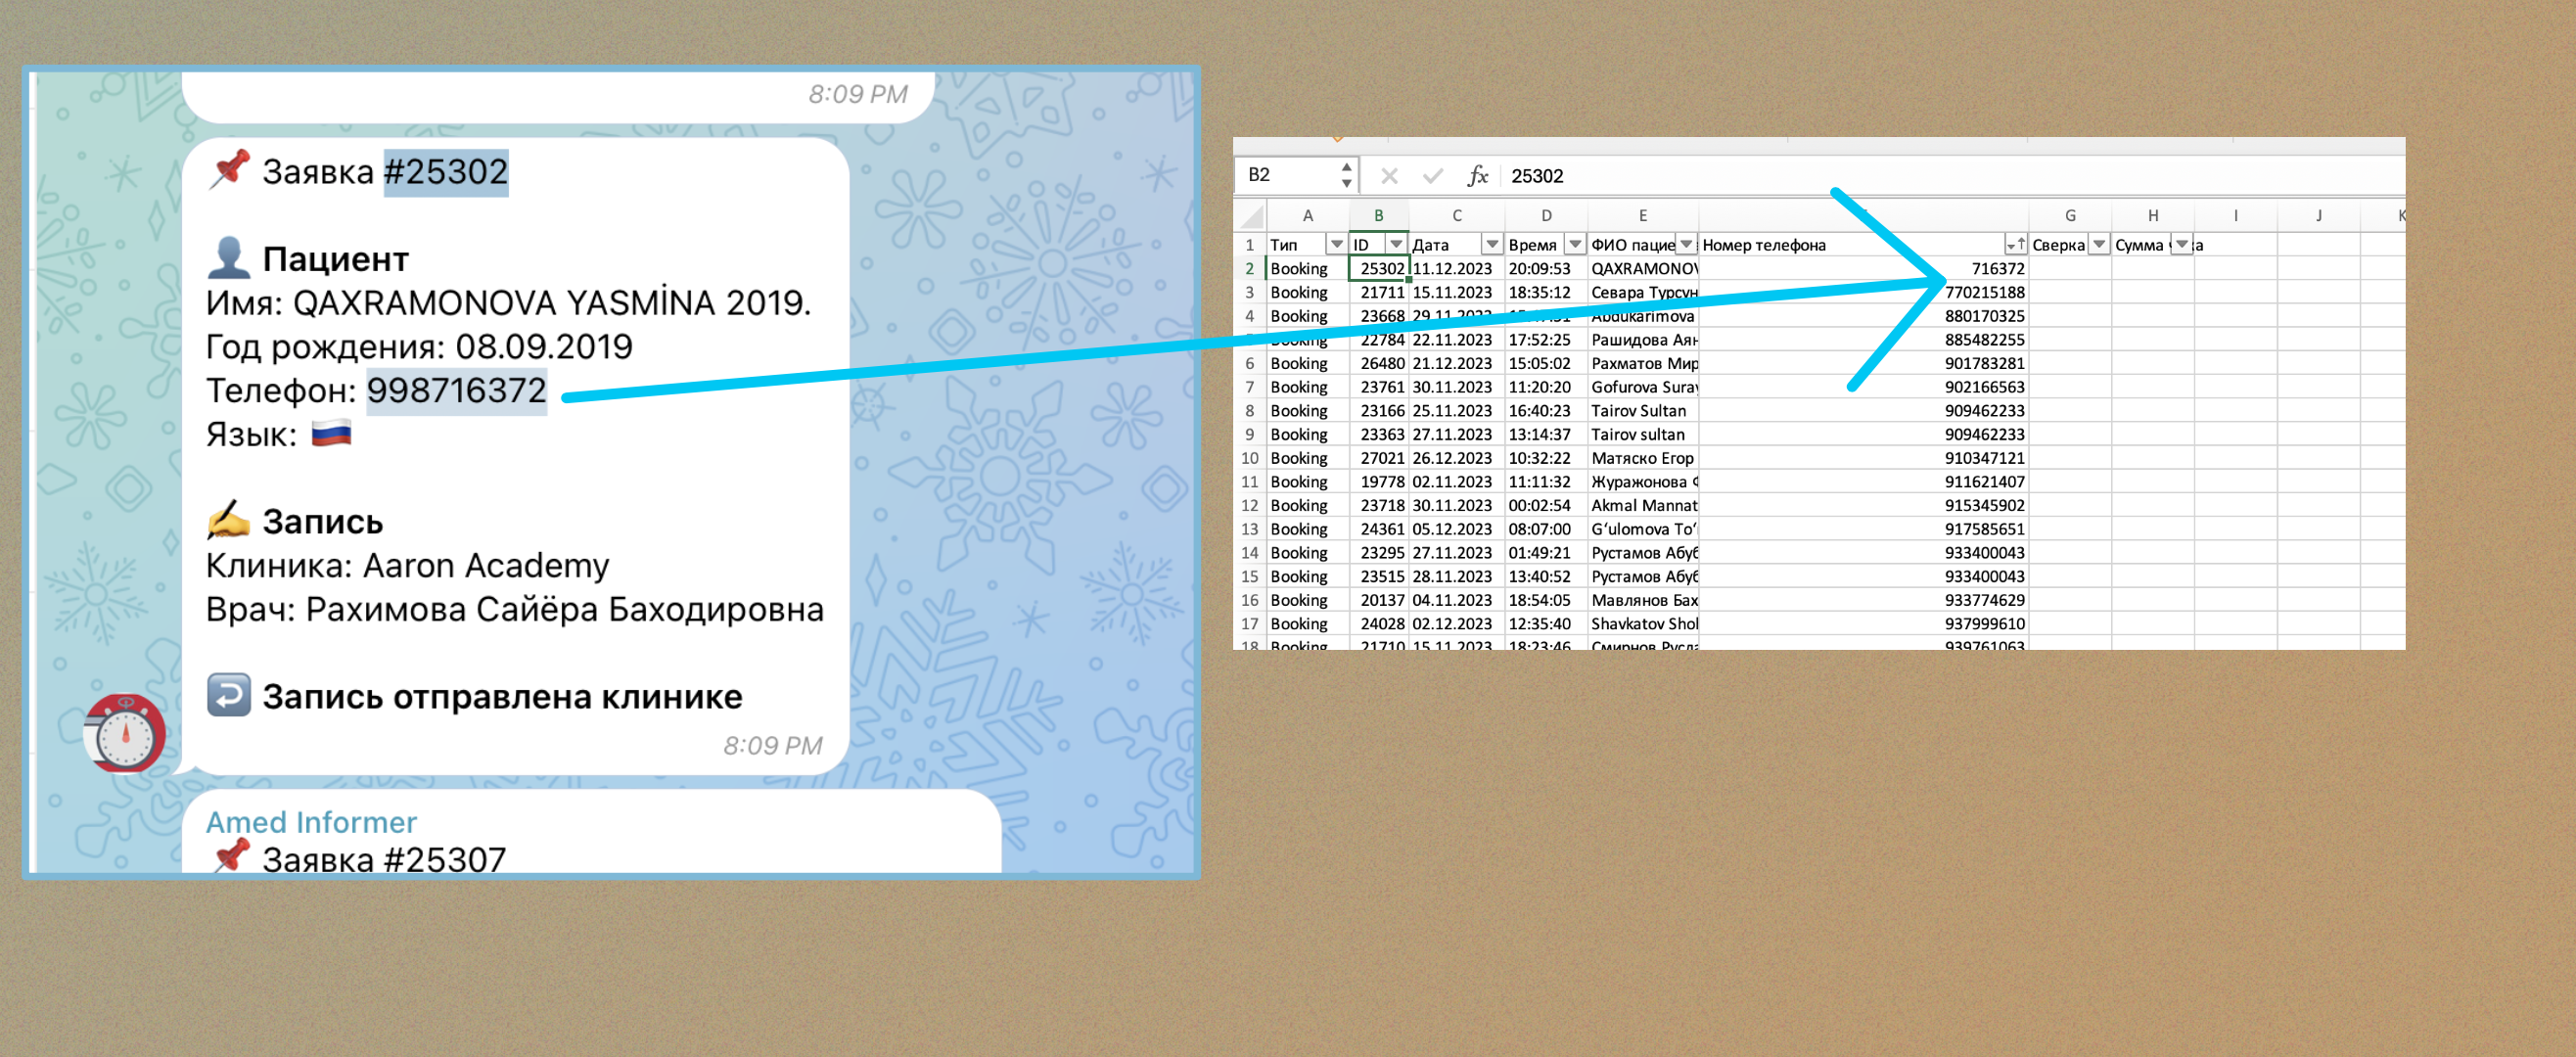Image resolution: width=2576 pixels, height=1057 pixels.
Task: Open the ID column filter dropdown
Action: tap(1396, 245)
